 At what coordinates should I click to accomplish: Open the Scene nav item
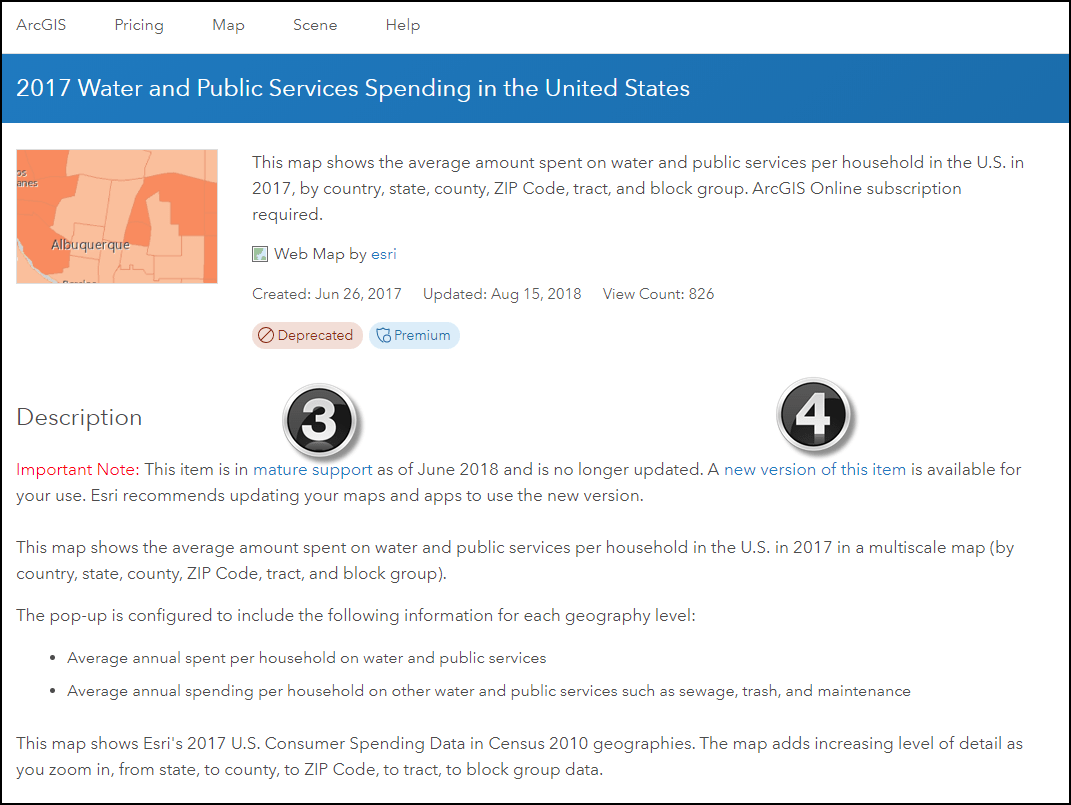(x=315, y=25)
